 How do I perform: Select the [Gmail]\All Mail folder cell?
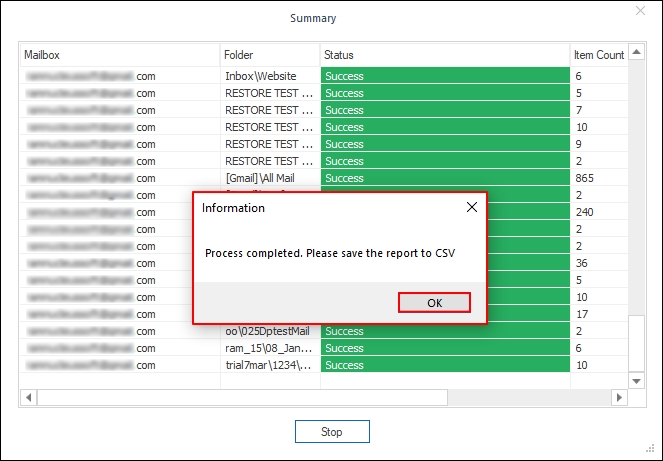tap(270, 178)
